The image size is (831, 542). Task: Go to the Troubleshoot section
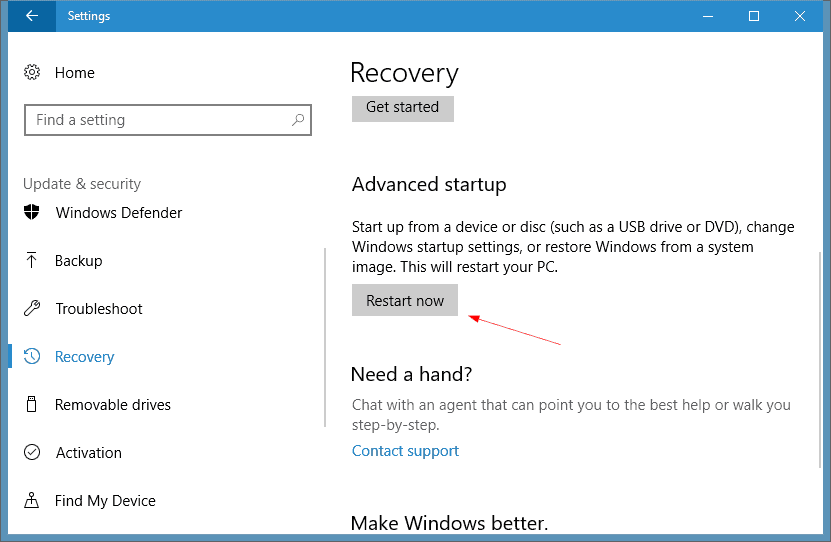coord(98,309)
